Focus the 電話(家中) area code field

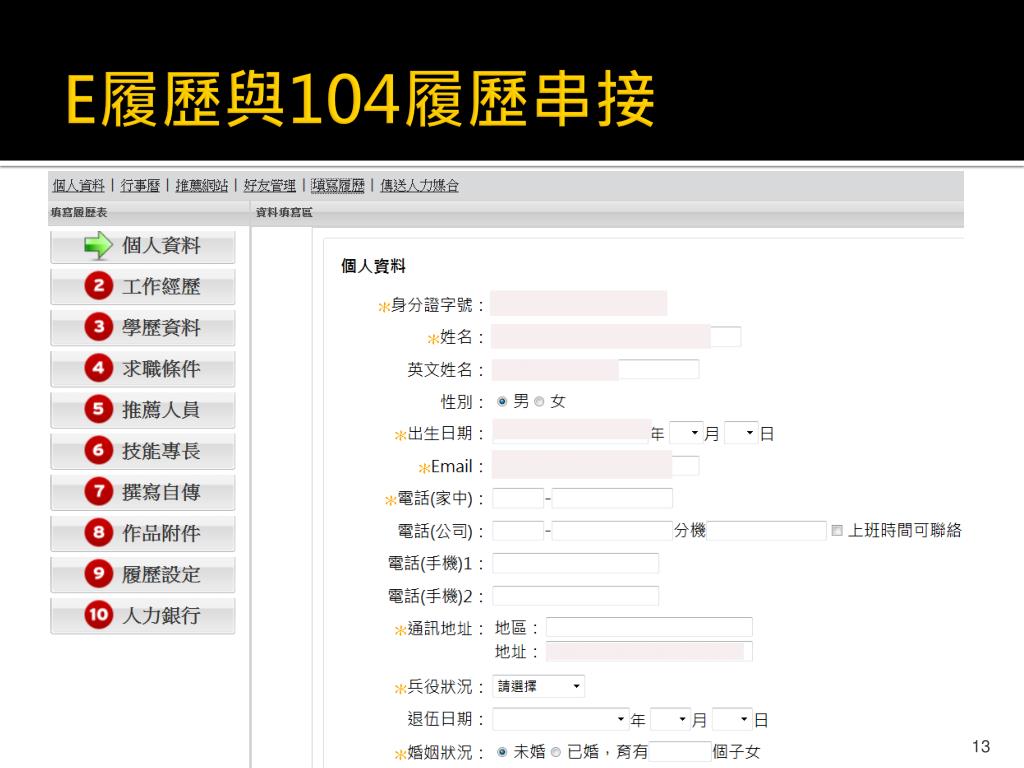(x=518, y=499)
